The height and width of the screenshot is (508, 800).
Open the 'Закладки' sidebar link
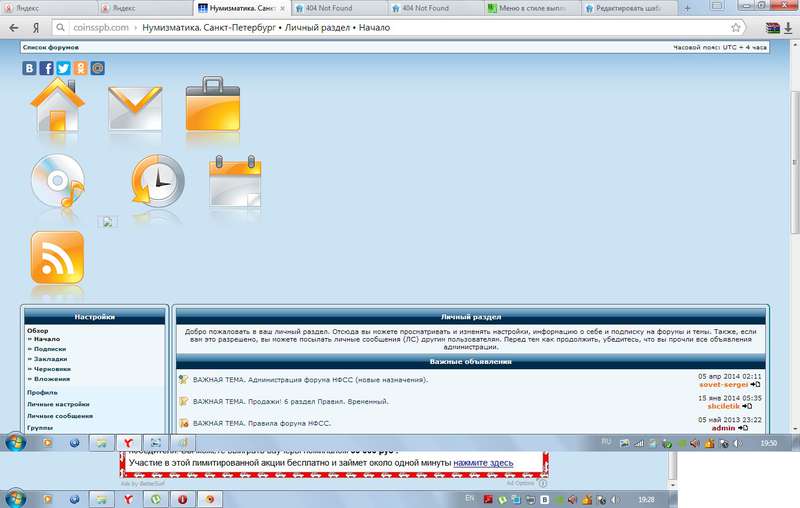pos(52,359)
